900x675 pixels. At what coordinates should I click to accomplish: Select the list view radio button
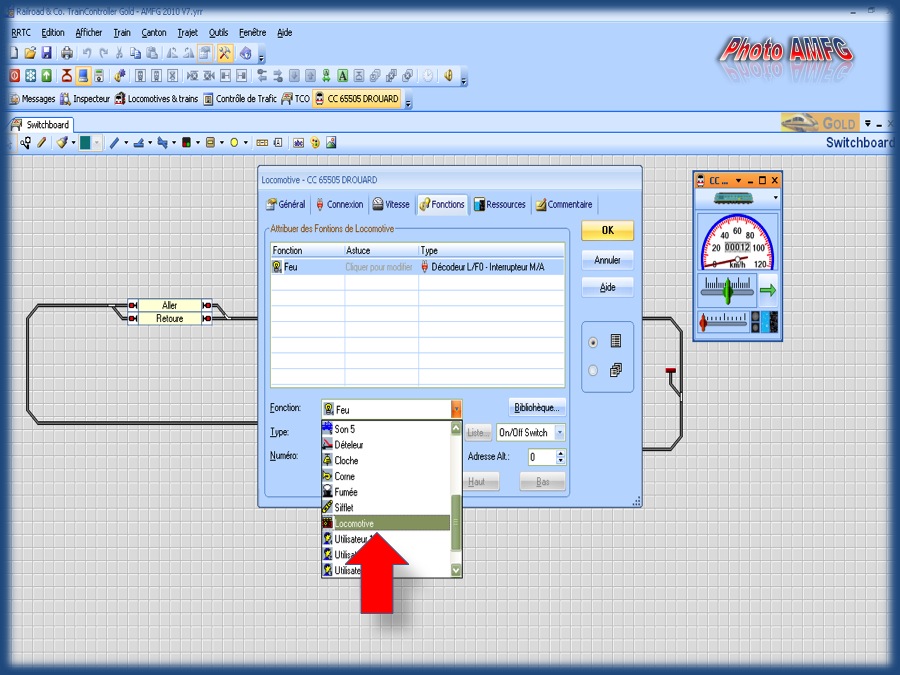[x=593, y=342]
